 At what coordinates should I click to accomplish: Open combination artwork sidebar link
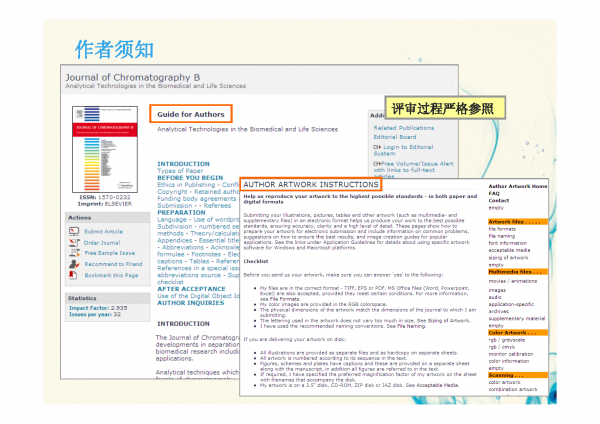[513, 389]
